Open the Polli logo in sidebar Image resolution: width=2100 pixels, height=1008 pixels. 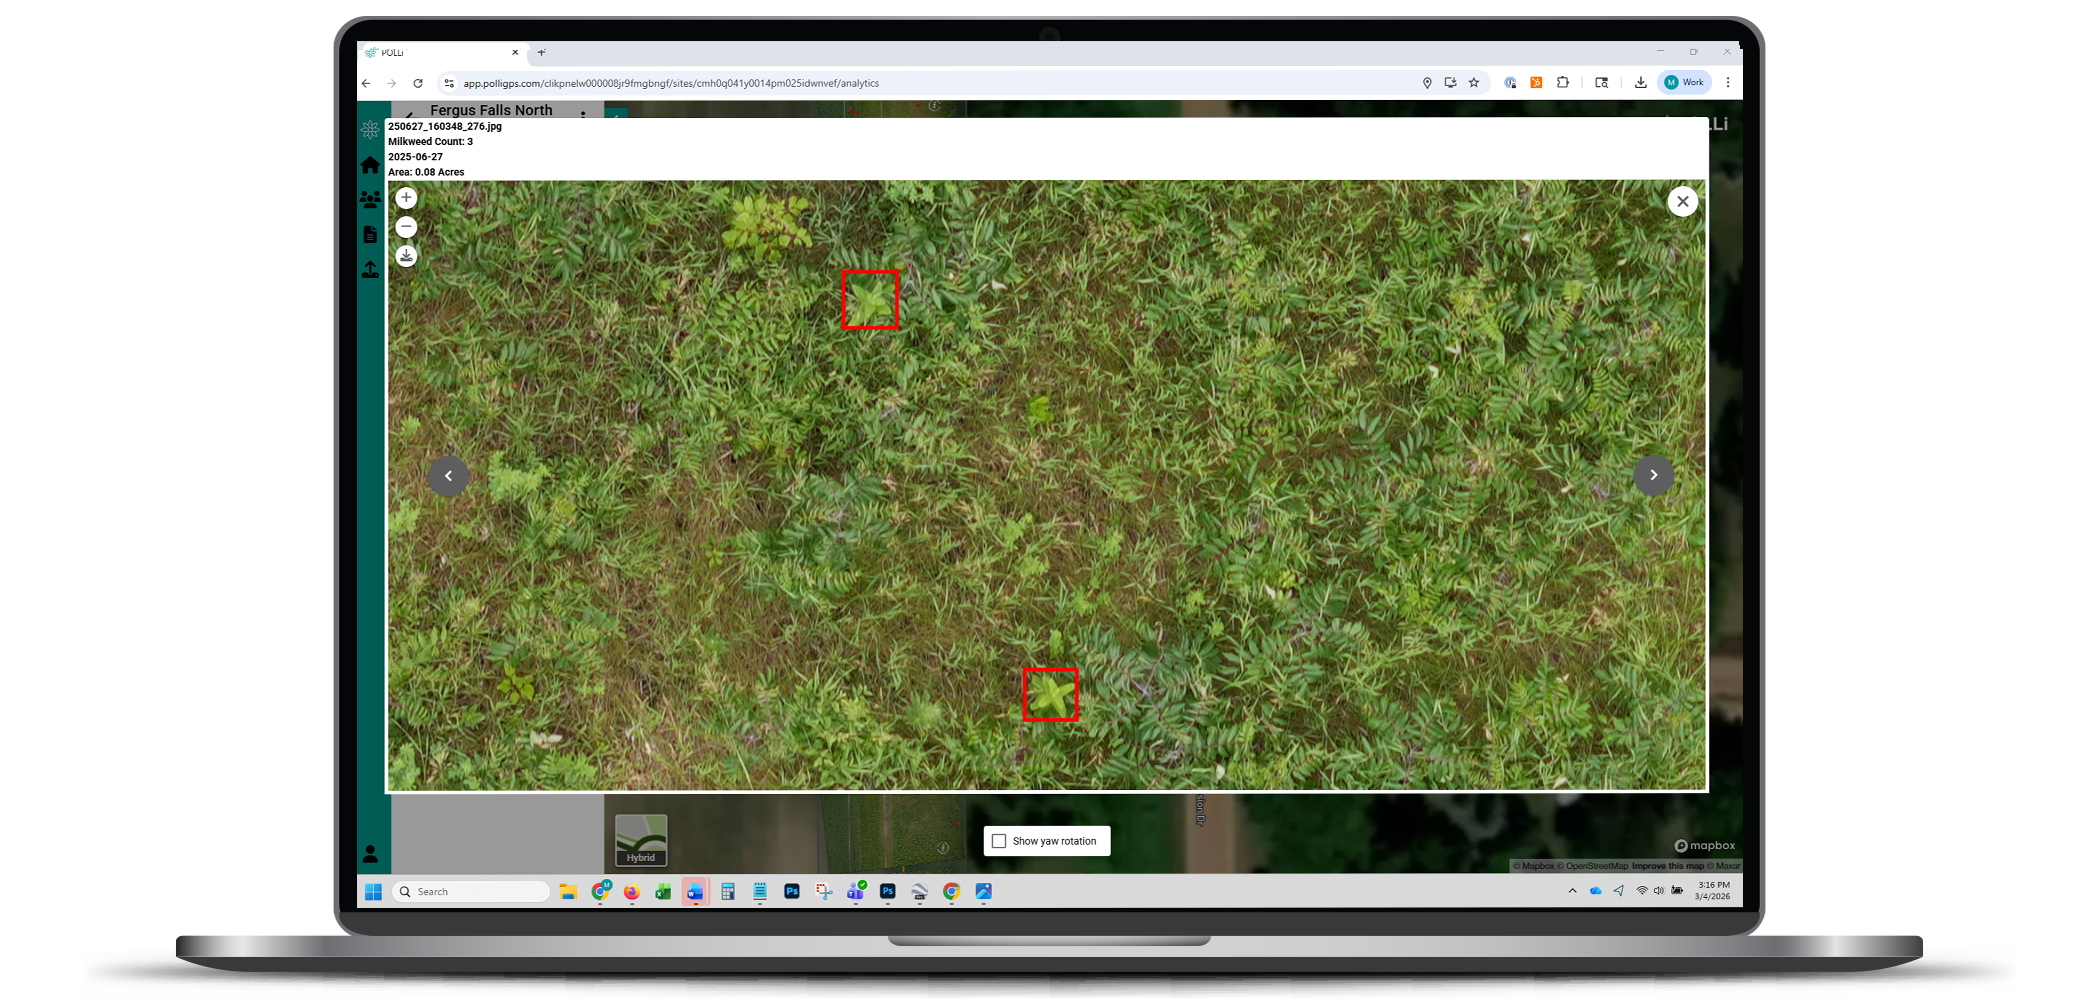point(370,130)
